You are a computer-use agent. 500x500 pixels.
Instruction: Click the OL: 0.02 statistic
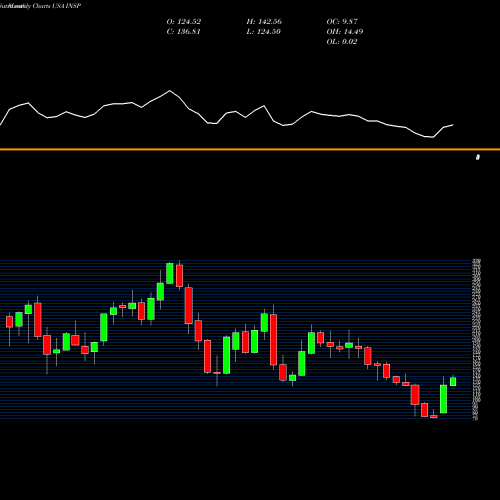342,42
